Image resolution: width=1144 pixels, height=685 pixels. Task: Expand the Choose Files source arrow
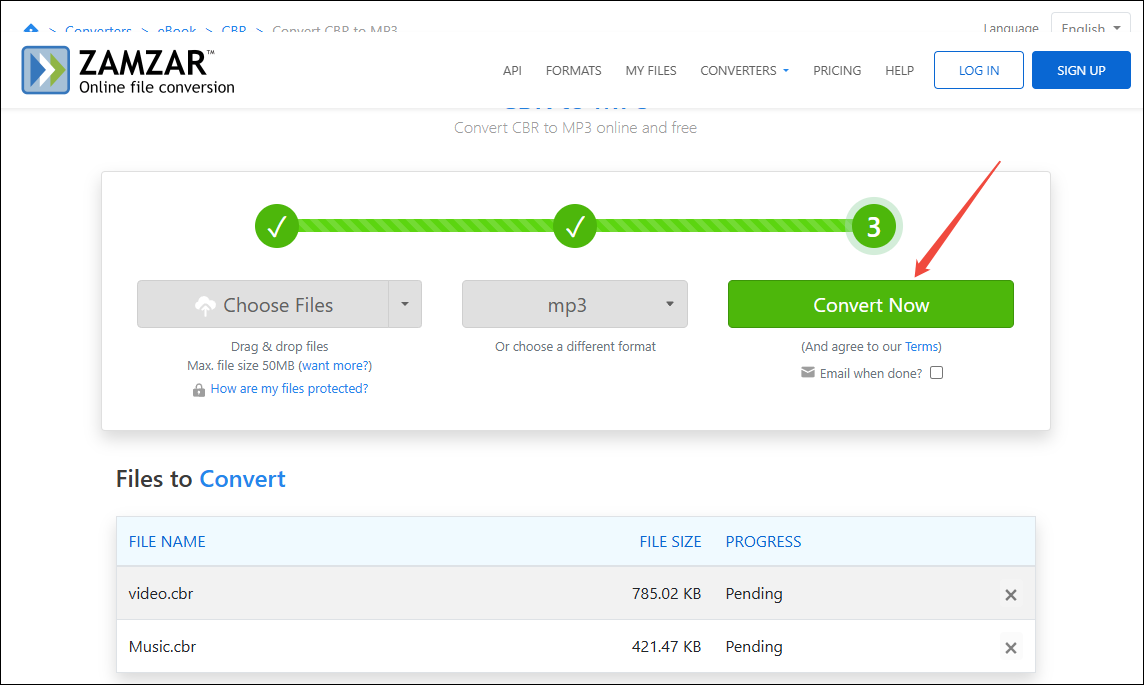pyautogui.click(x=405, y=304)
